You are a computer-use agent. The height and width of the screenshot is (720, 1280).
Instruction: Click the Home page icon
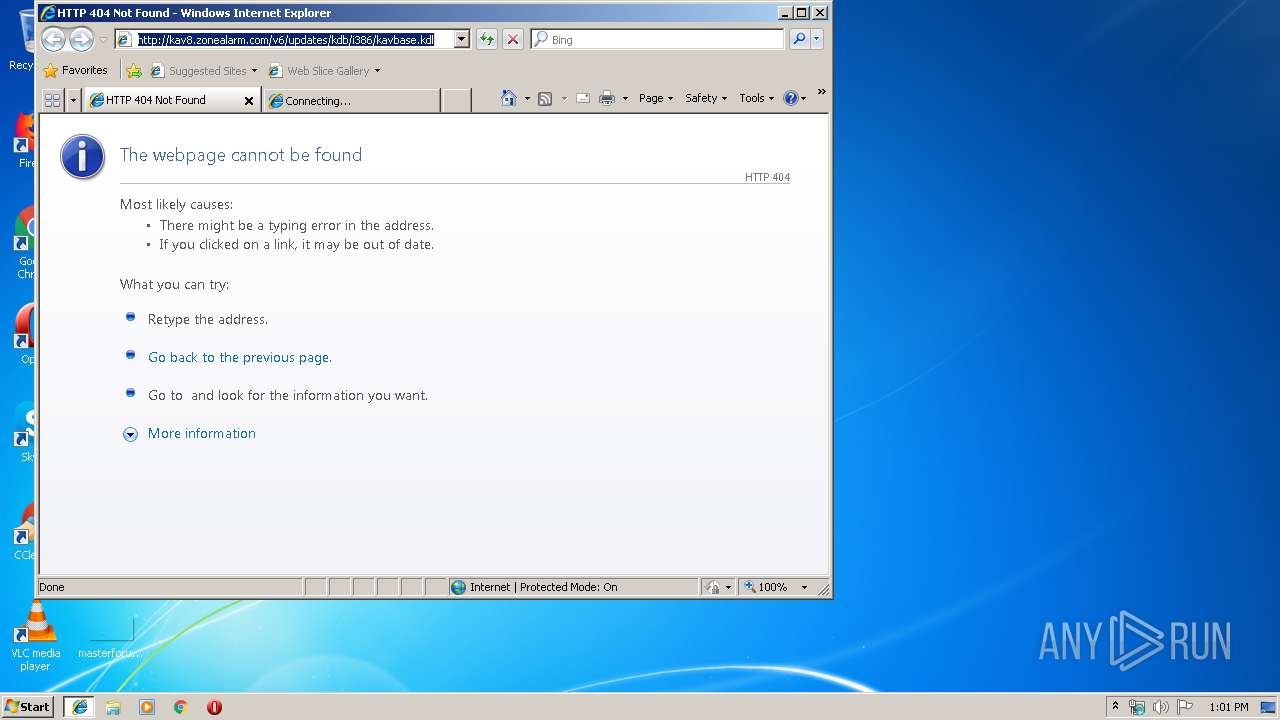[509, 98]
